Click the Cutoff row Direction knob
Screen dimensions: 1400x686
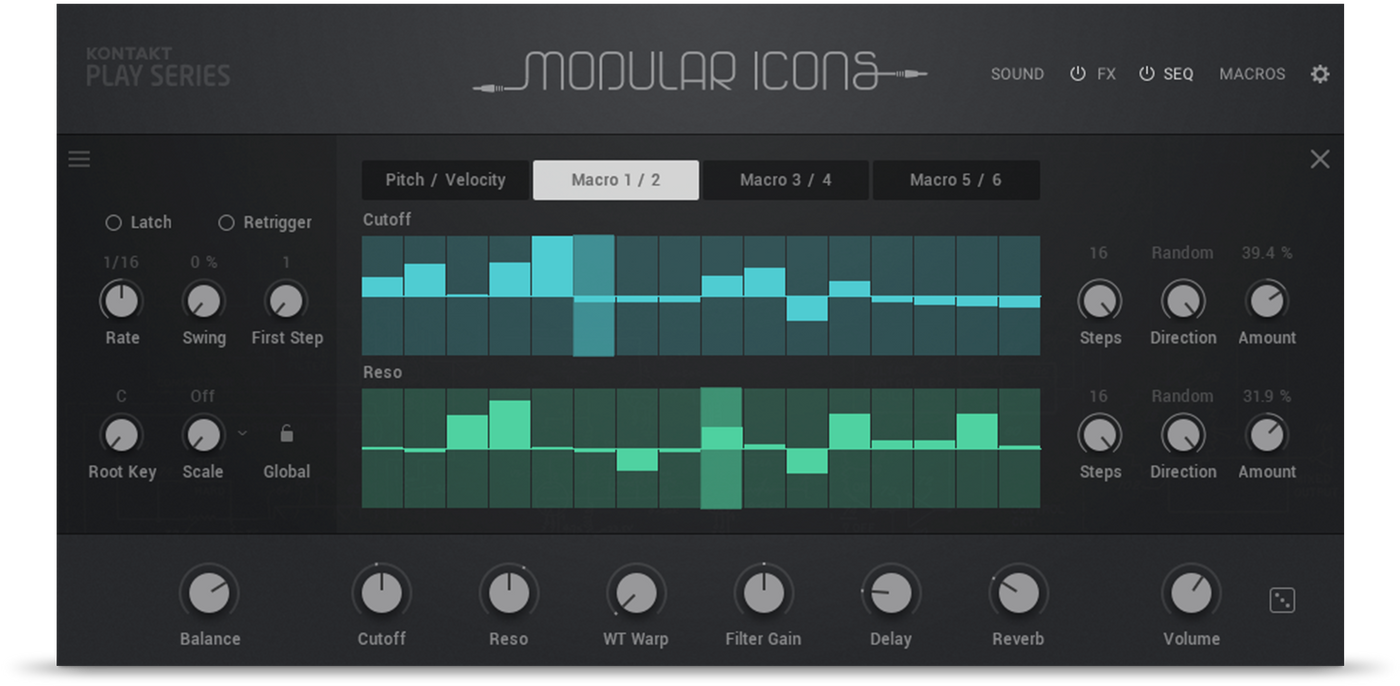pyautogui.click(x=1183, y=300)
